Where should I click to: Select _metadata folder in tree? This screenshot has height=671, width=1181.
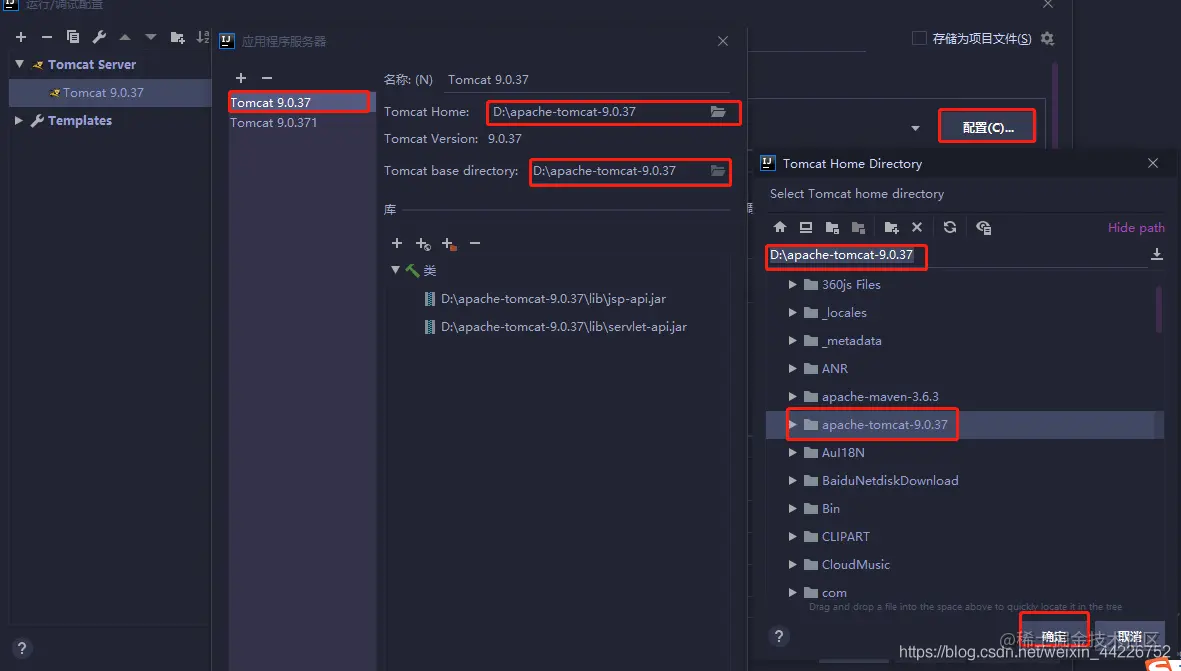click(x=851, y=340)
